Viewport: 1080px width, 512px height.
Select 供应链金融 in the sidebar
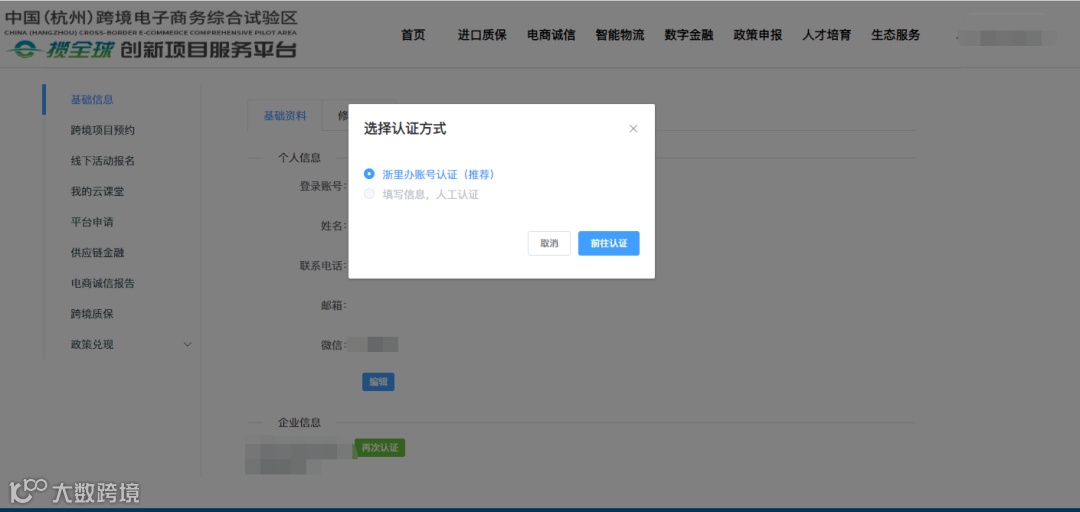(97, 252)
